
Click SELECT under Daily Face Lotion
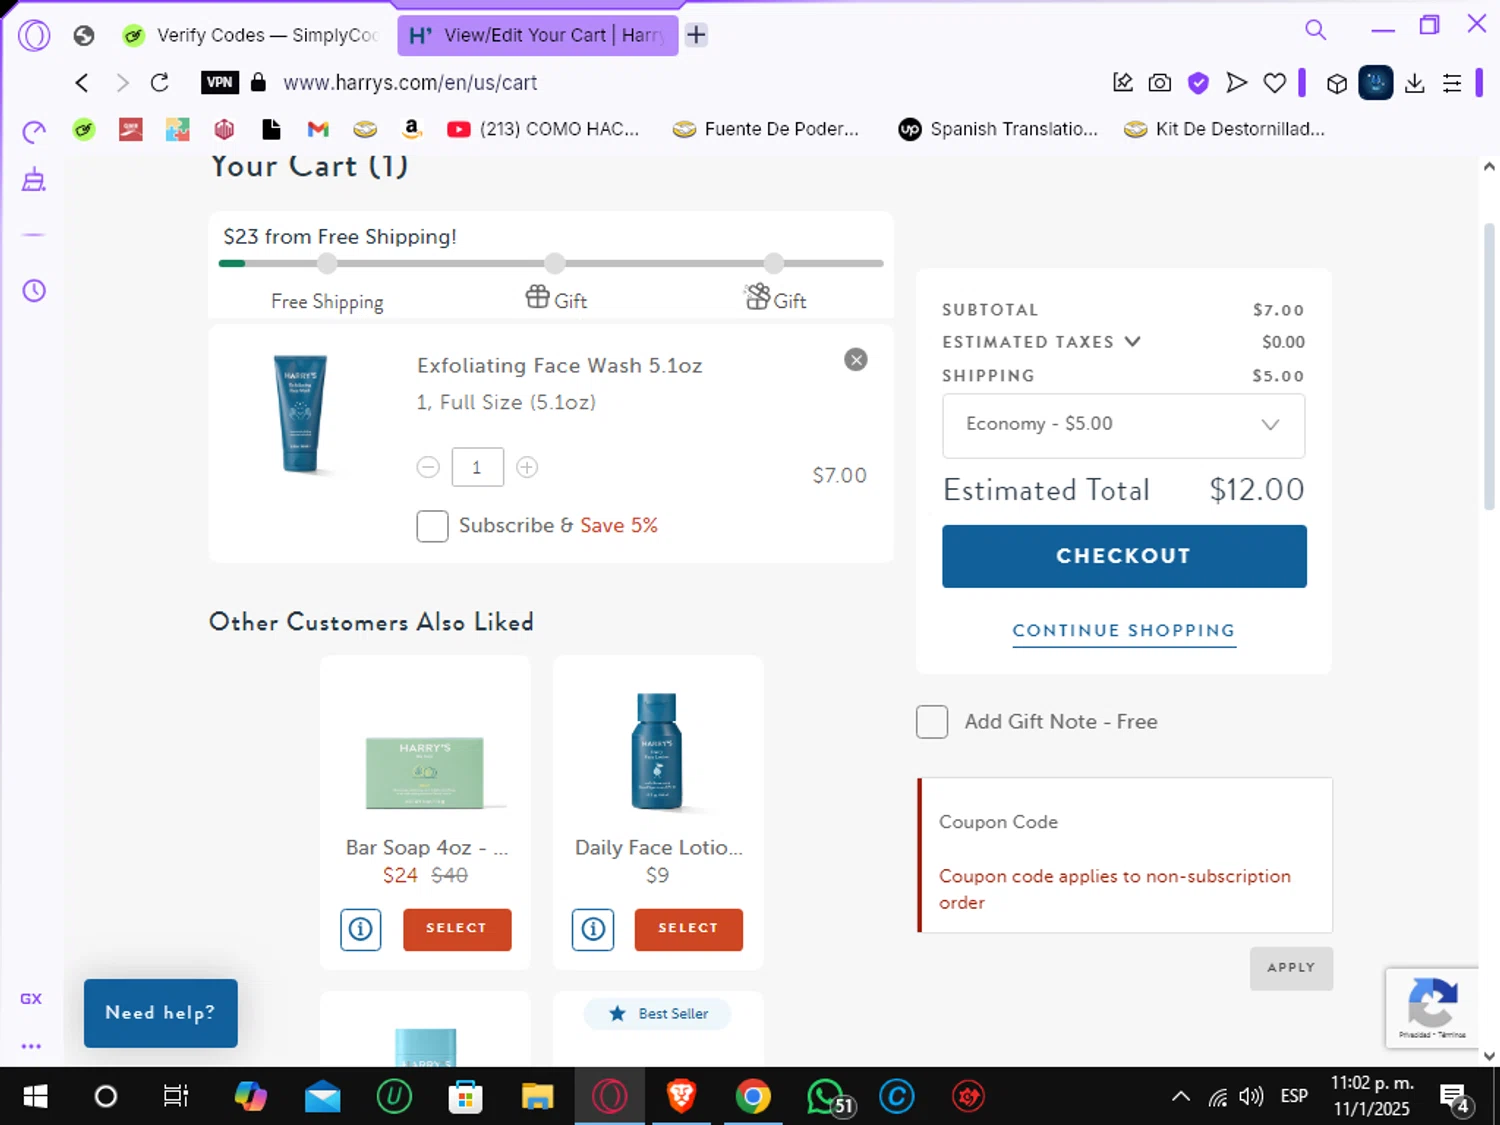point(689,929)
